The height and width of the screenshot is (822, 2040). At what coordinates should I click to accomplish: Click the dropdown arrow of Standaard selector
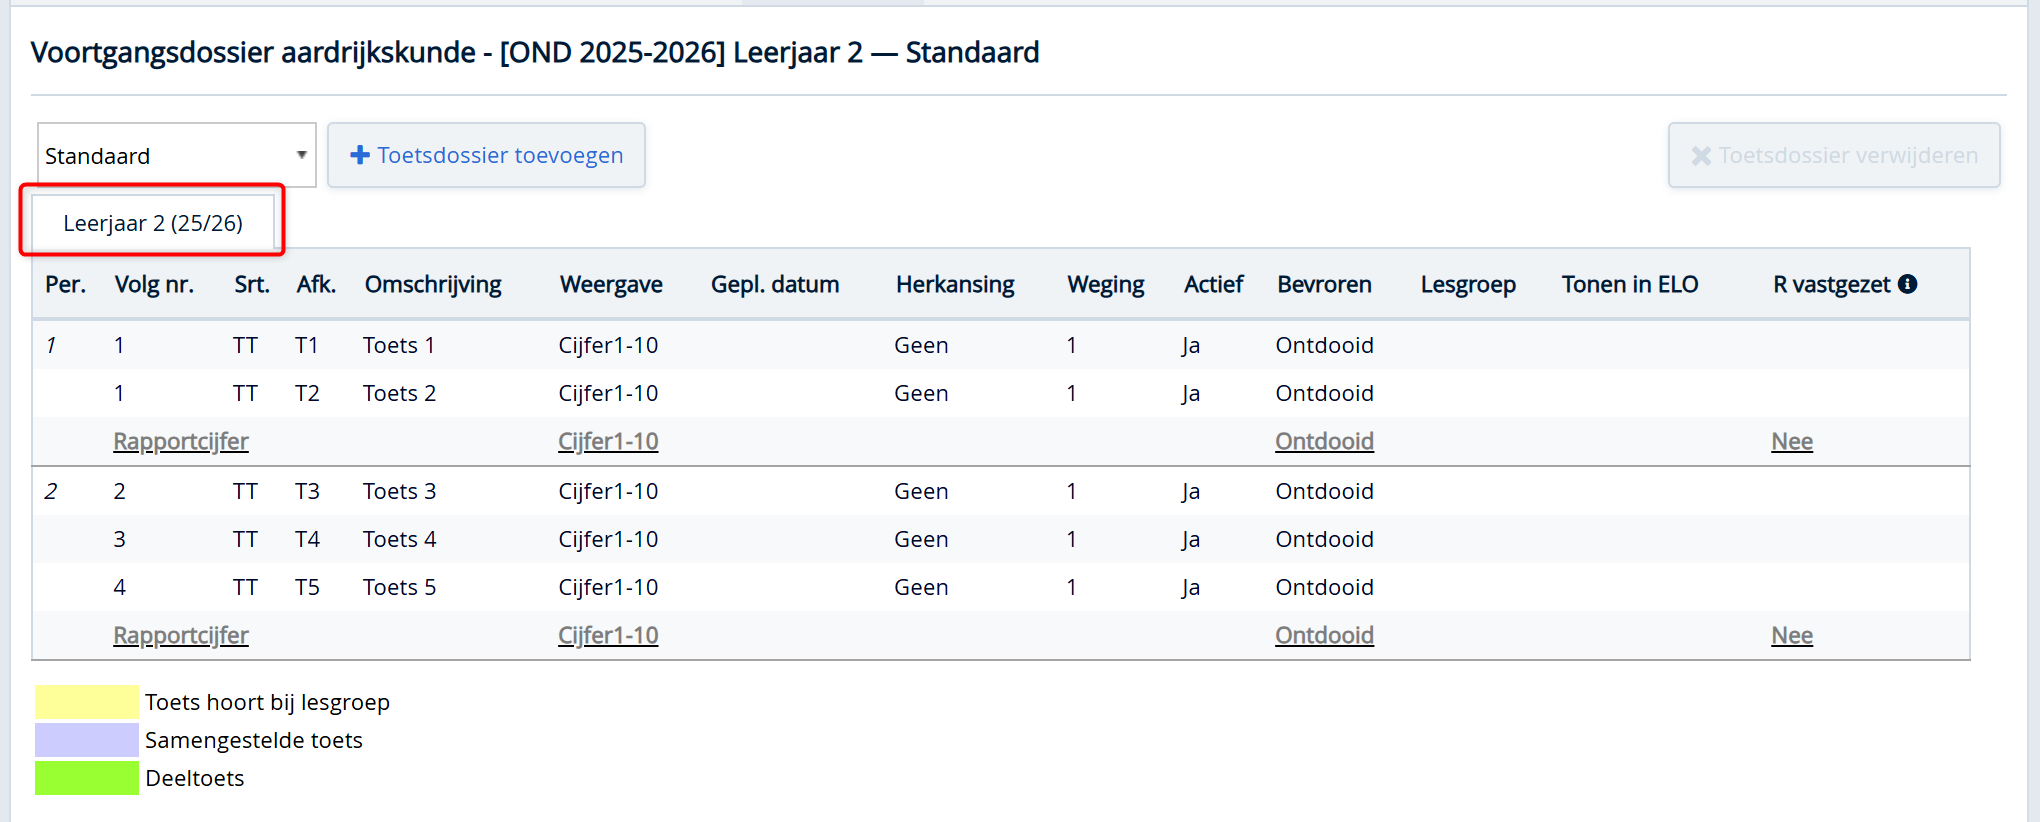tap(301, 155)
